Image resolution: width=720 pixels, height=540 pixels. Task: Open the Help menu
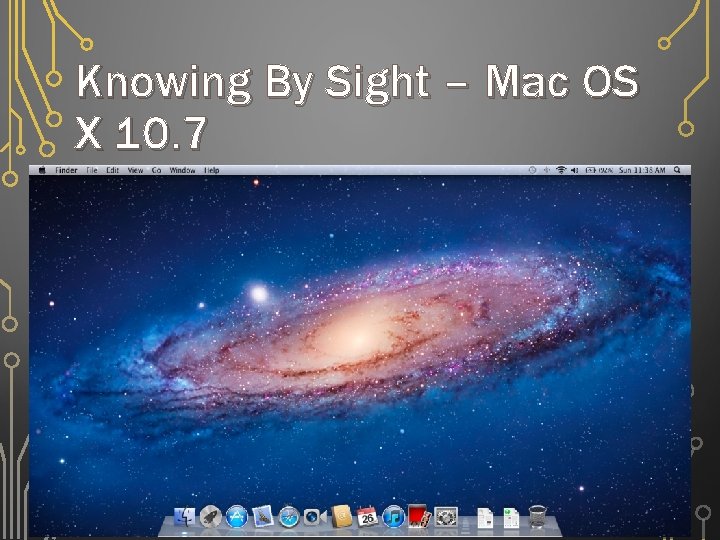coord(212,170)
